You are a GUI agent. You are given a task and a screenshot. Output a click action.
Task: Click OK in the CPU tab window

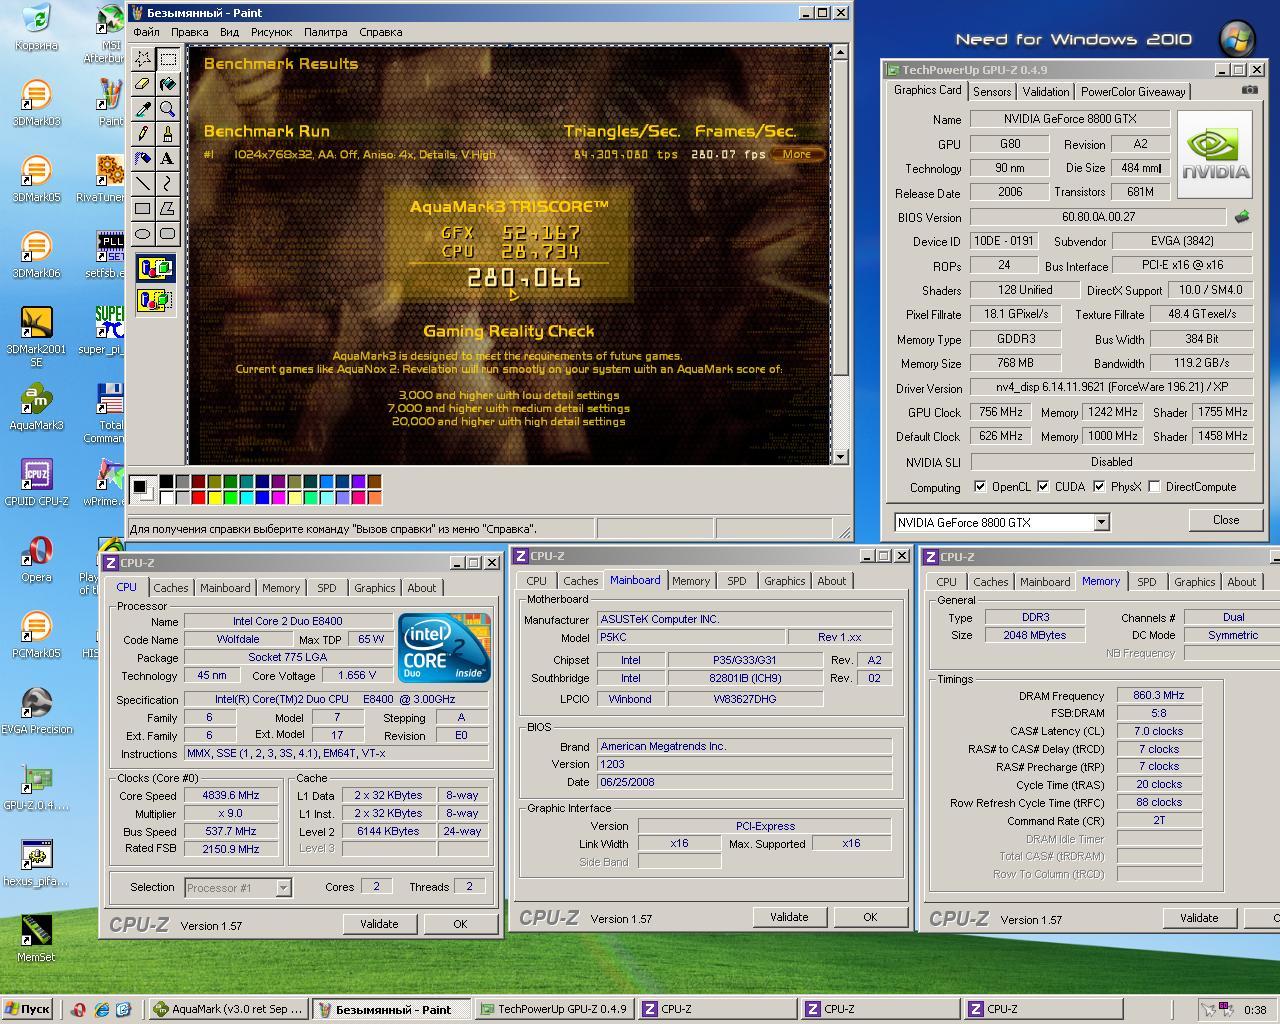tap(460, 924)
